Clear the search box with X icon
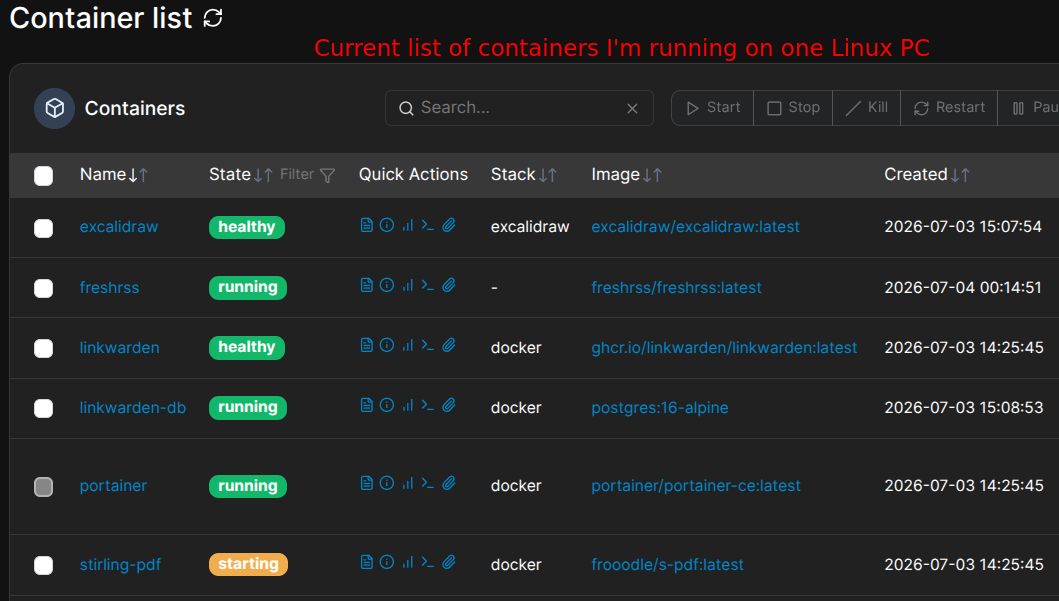The image size is (1059, 601). tap(632, 108)
